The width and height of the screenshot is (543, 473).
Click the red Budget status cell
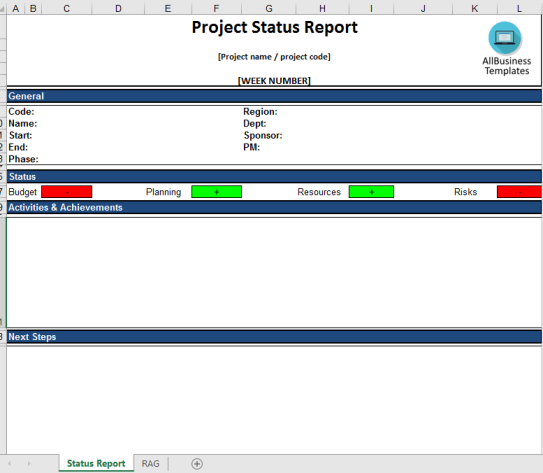66,192
